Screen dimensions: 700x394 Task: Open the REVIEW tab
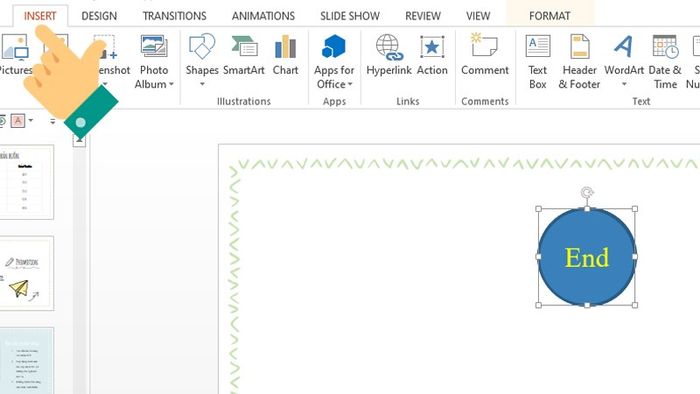click(423, 16)
